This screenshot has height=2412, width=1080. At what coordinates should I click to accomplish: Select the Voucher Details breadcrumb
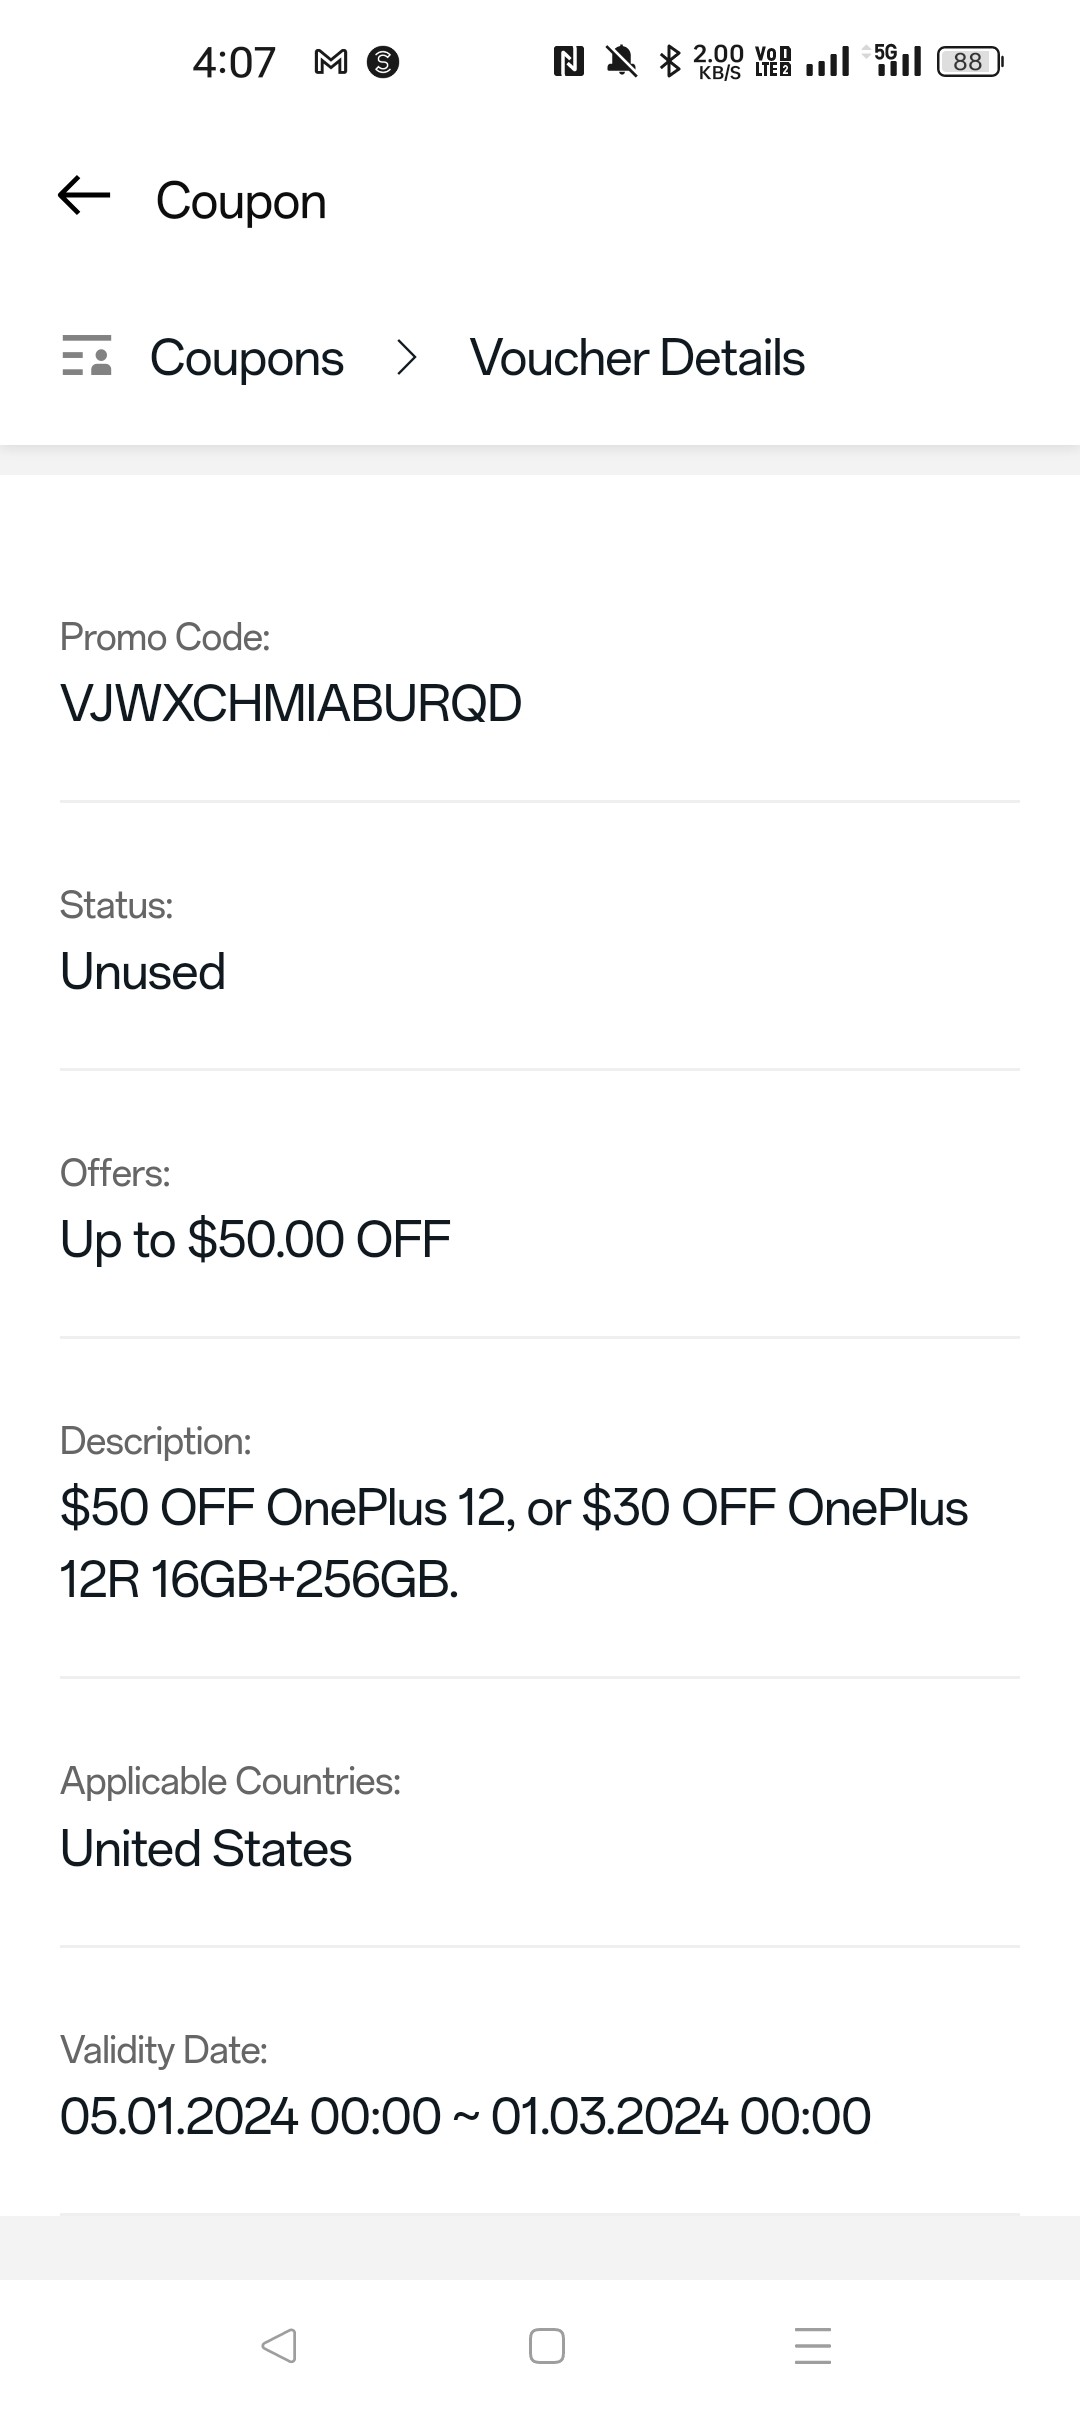coord(637,358)
